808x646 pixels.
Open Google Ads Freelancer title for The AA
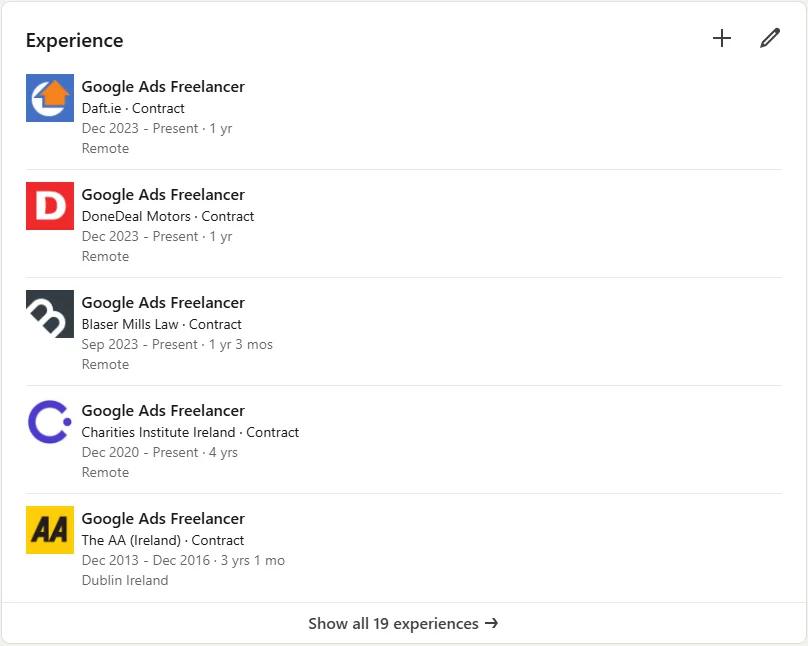click(x=163, y=519)
